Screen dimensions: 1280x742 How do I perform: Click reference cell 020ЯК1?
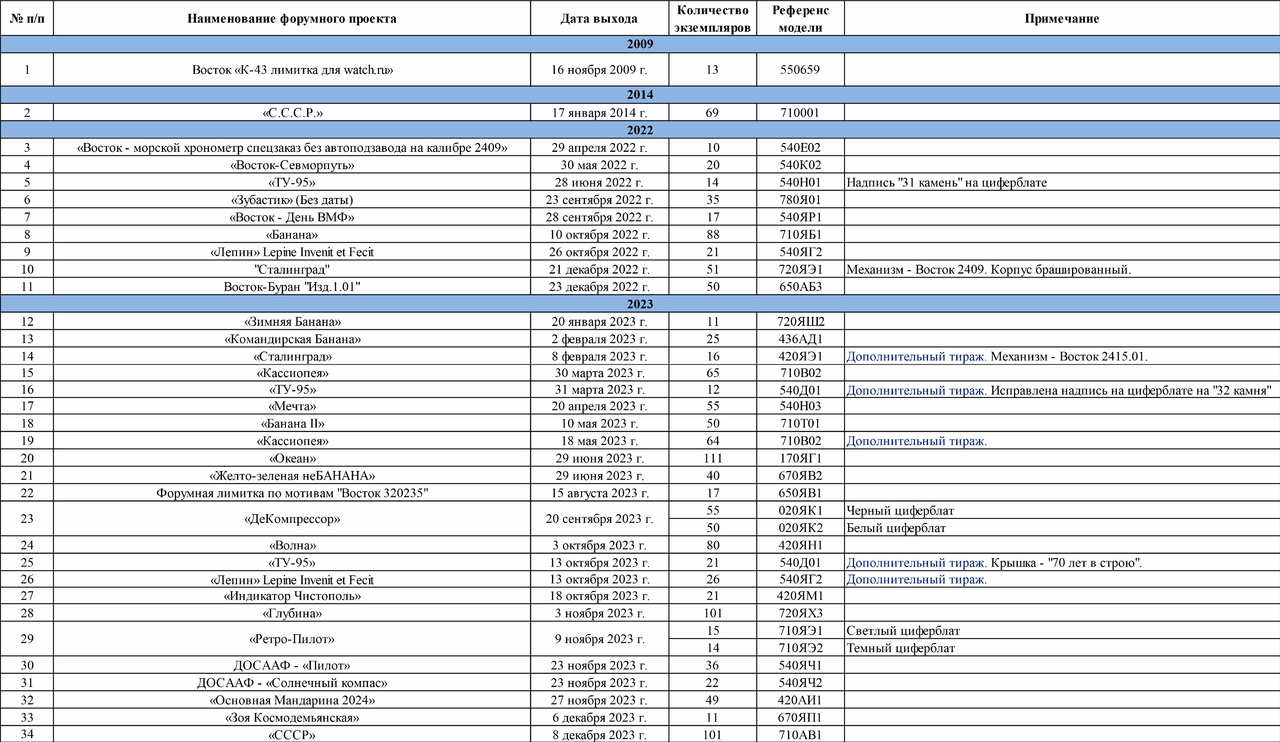point(800,512)
